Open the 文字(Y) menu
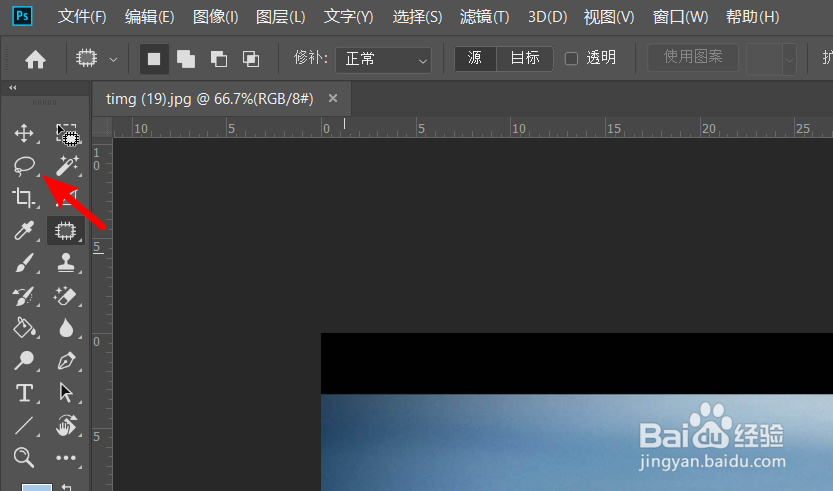This screenshot has width=833, height=491. click(x=348, y=17)
